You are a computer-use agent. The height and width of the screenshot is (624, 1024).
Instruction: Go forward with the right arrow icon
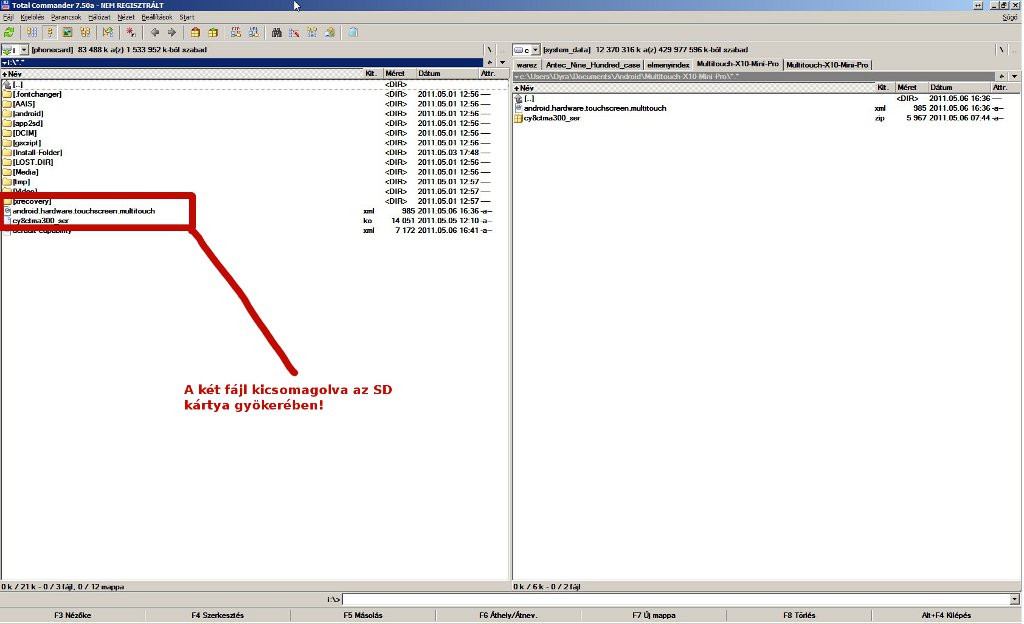pyautogui.click(x=172, y=32)
